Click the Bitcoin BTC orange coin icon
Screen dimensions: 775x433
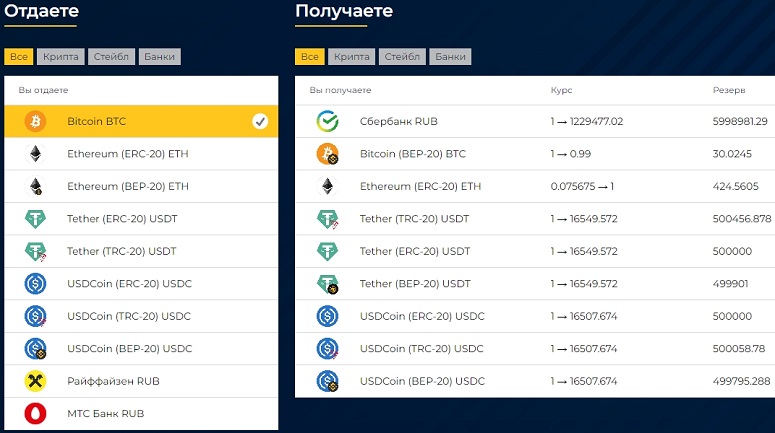point(35,121)
